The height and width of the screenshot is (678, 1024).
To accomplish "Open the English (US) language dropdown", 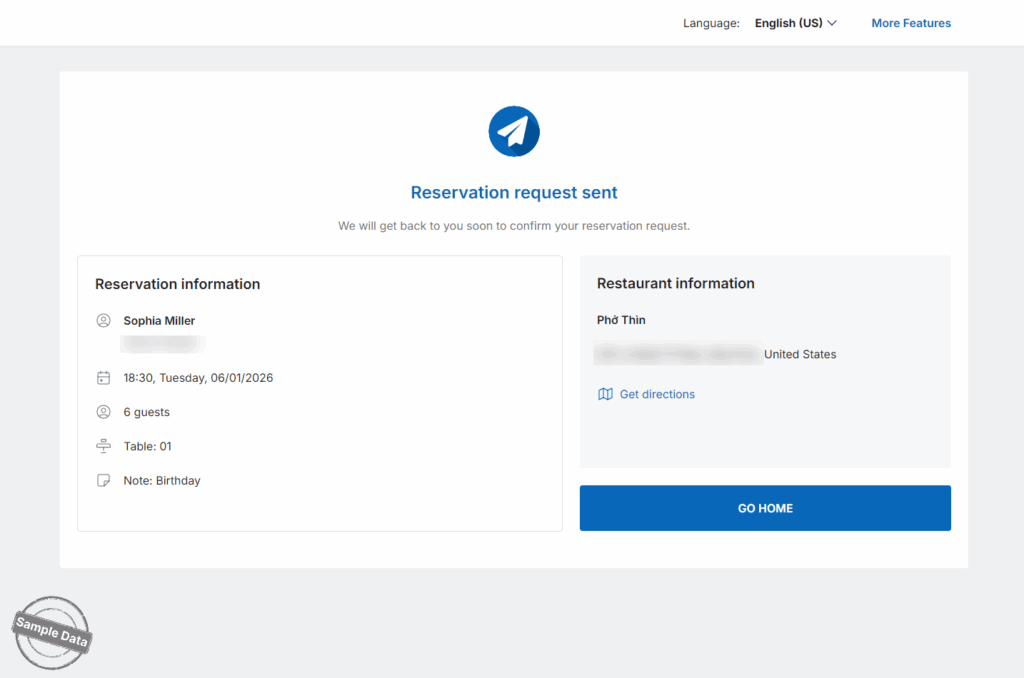I will point(788,23).
